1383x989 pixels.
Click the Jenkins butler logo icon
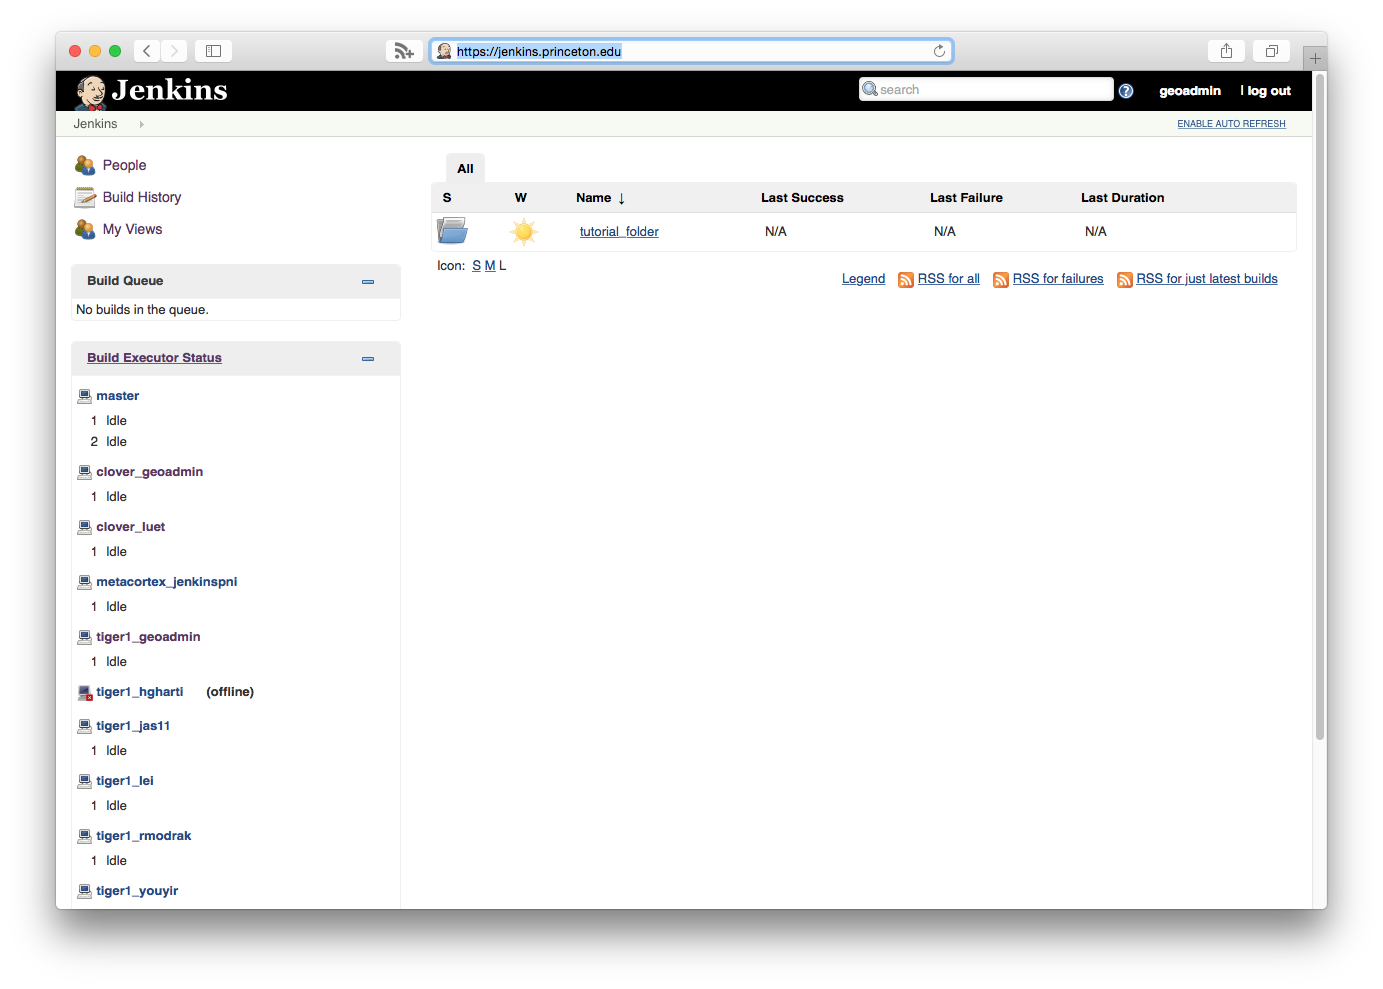pyautogui.click(x=91, y=92)
